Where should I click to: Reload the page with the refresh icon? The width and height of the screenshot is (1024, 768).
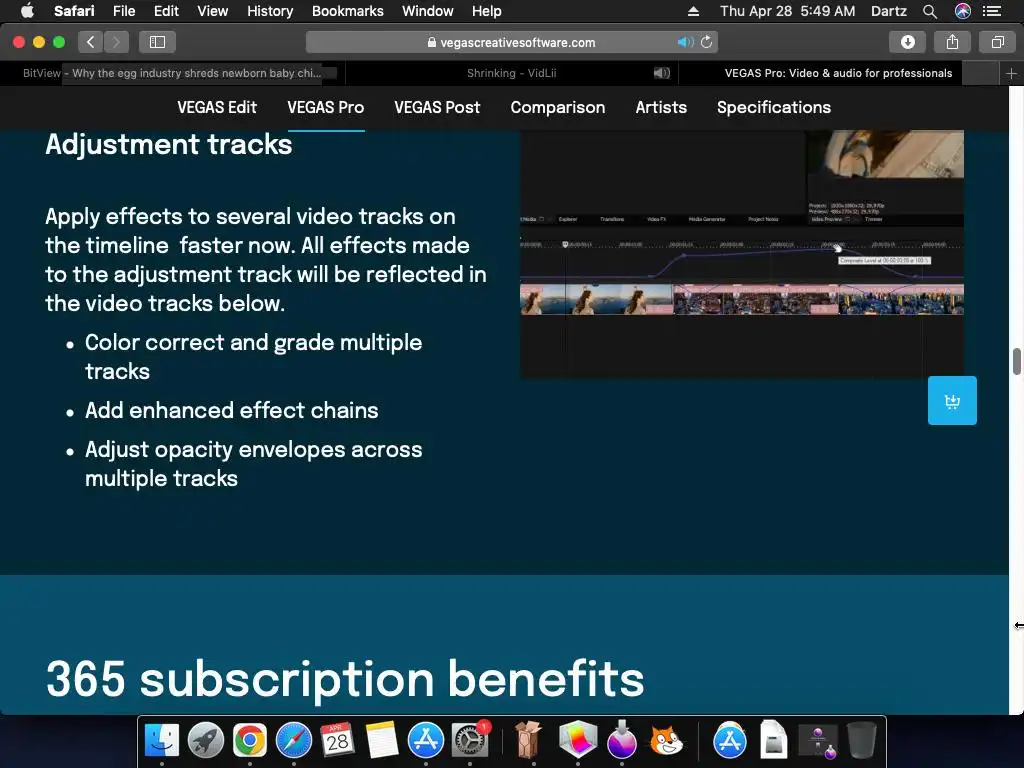tap(707, 42)
